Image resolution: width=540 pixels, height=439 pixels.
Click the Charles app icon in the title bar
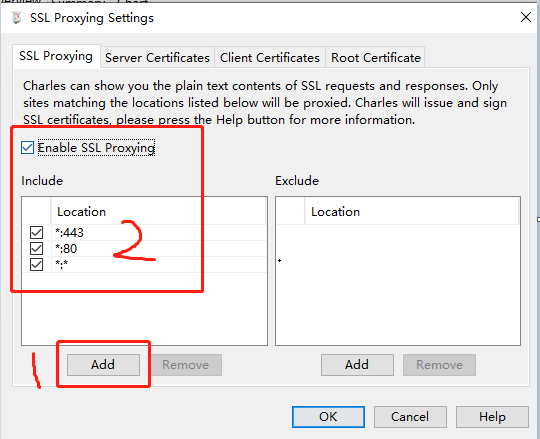tap(17, 18)
